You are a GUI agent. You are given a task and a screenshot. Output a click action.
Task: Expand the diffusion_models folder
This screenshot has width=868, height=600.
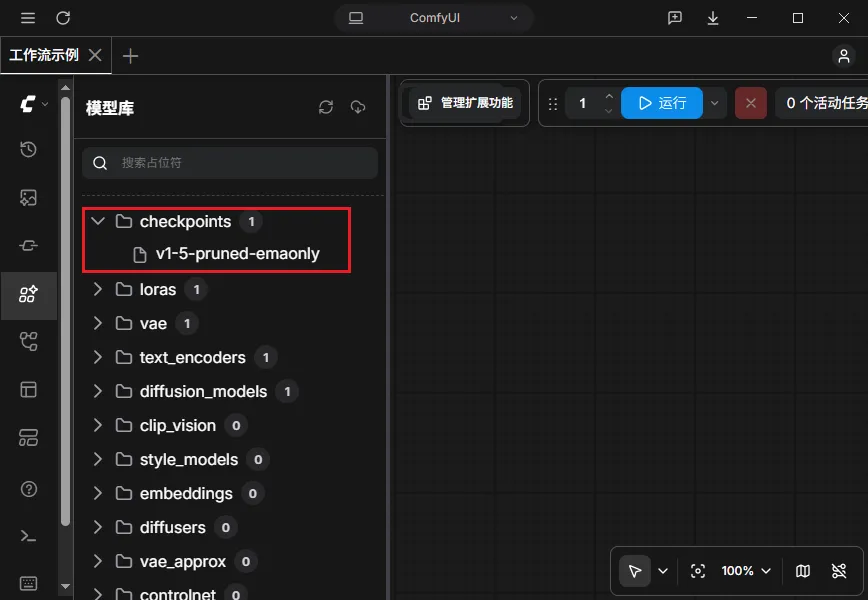(x=98, y=391)
